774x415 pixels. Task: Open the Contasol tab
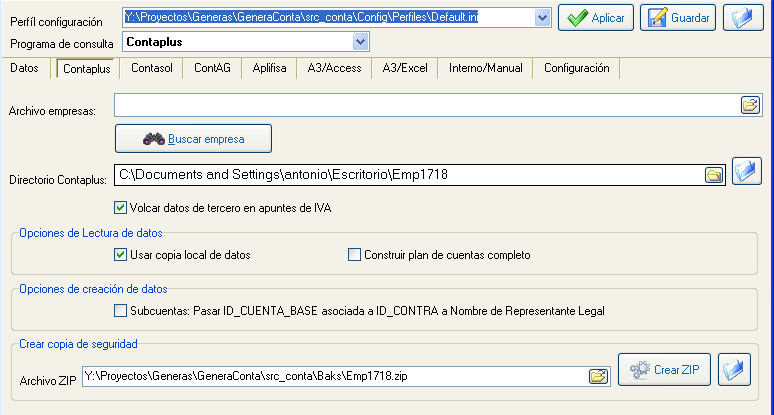(152, 68)
